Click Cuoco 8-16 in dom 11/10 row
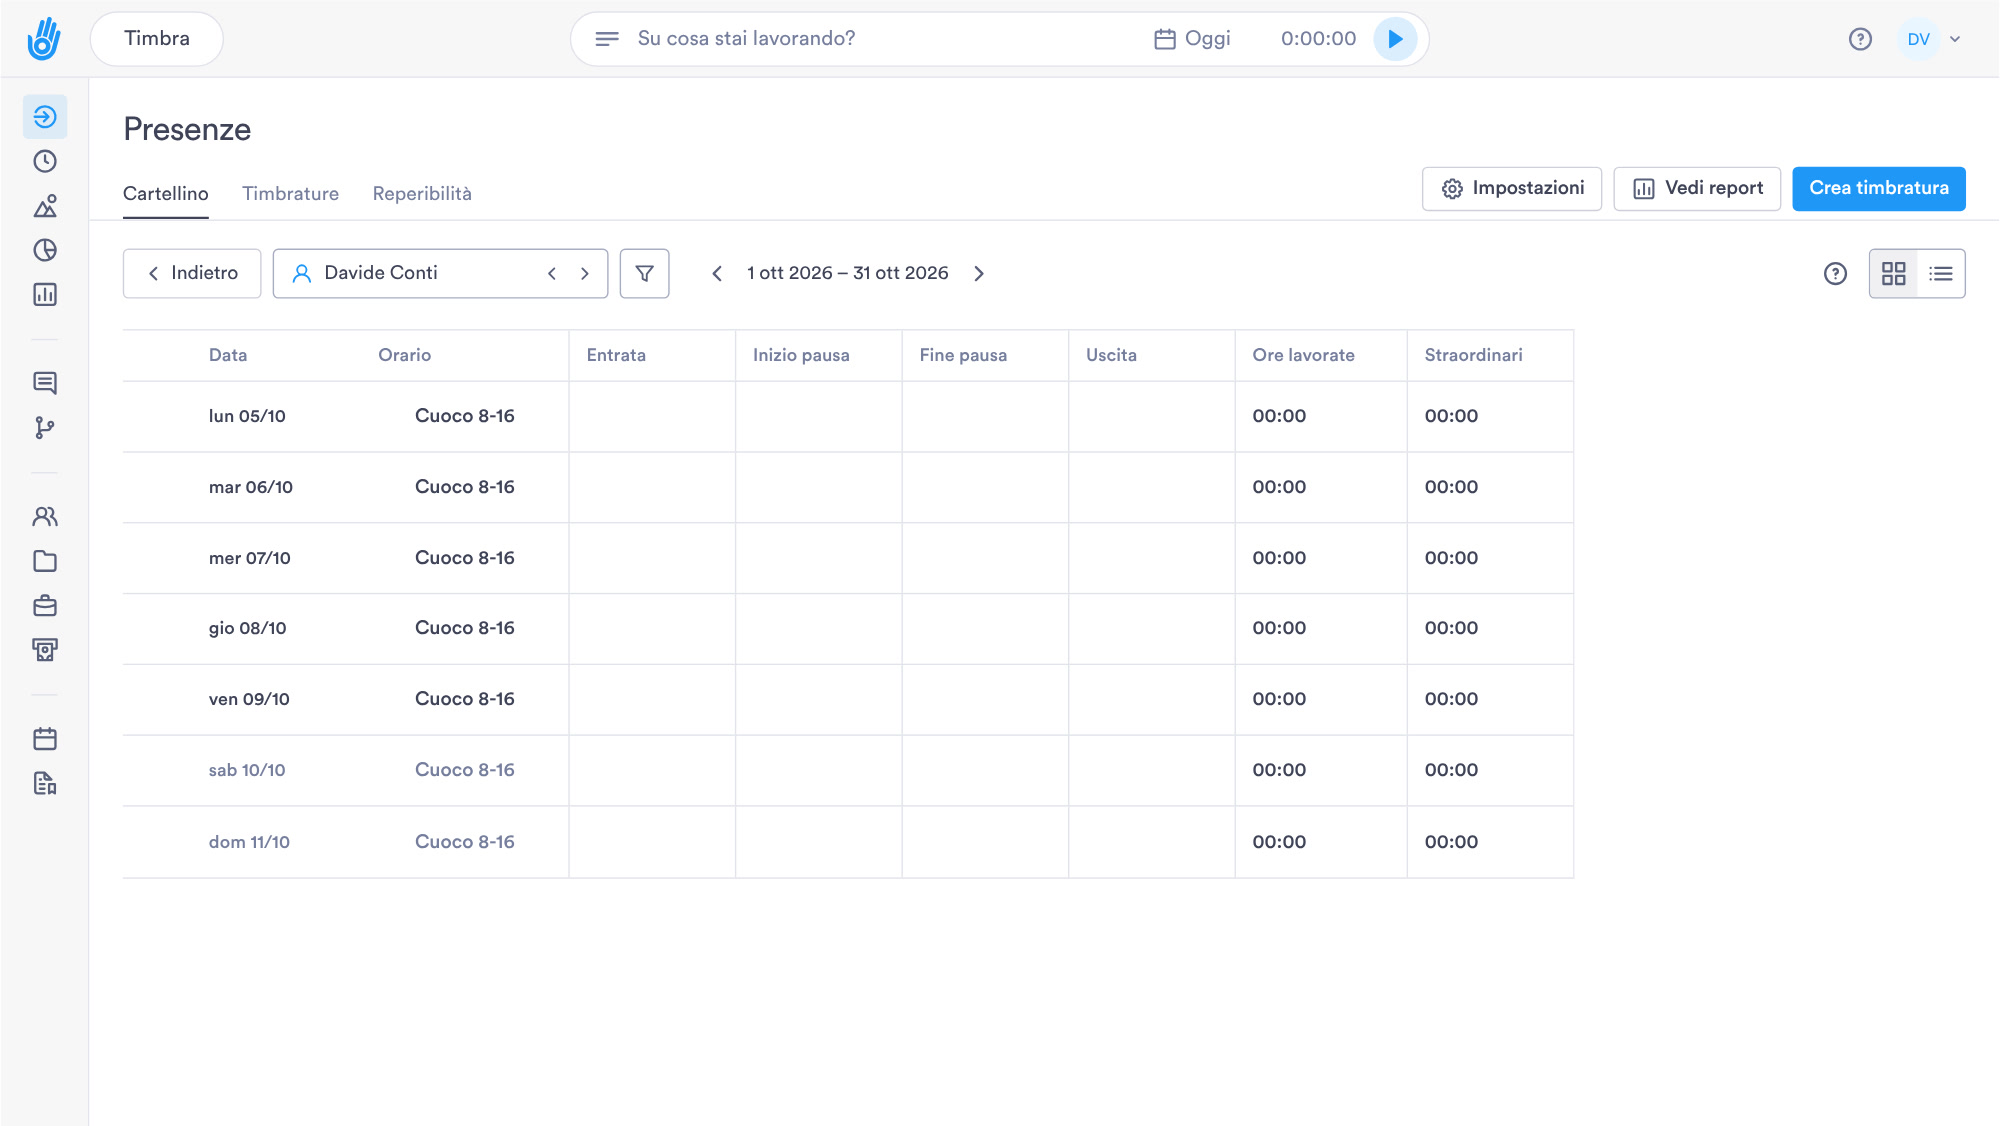 [465, 842]
